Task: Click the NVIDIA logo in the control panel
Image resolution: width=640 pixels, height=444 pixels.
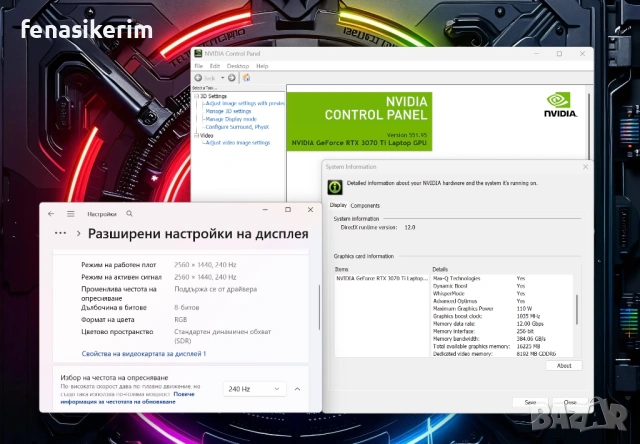Action: [x=560, y=105]
